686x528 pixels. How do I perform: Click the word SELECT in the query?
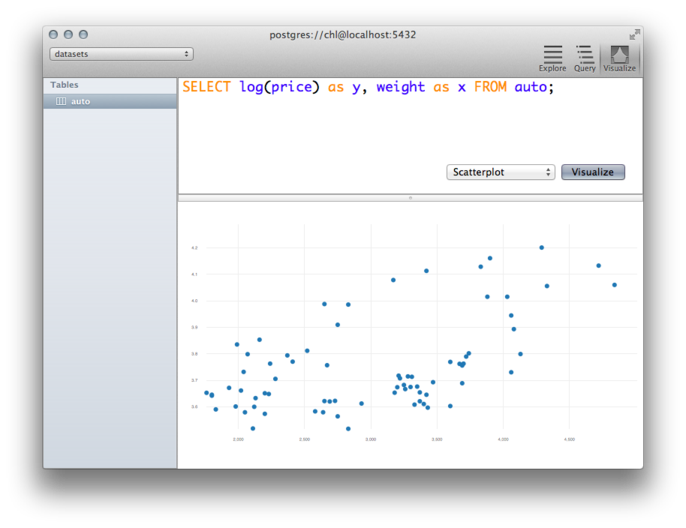coord(206,88)
